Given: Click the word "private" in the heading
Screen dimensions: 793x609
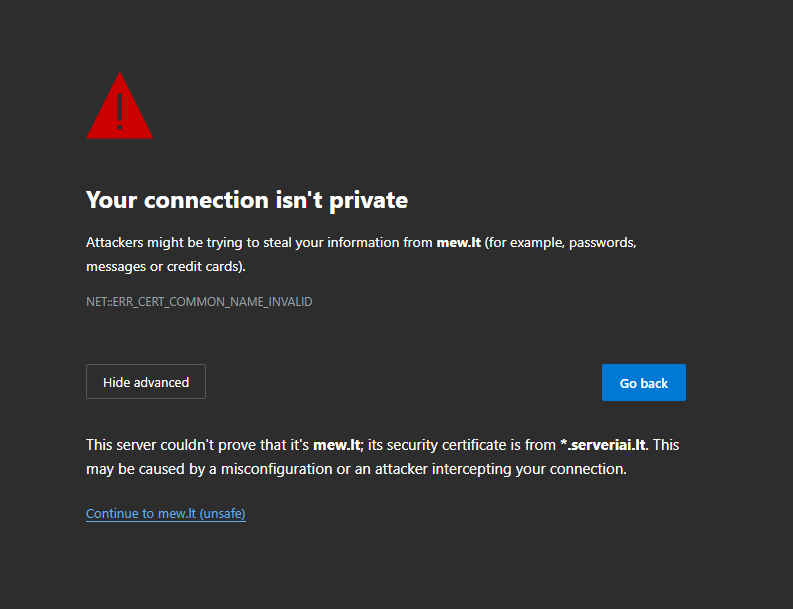Looking at the screenshot, I should [369, 201].
